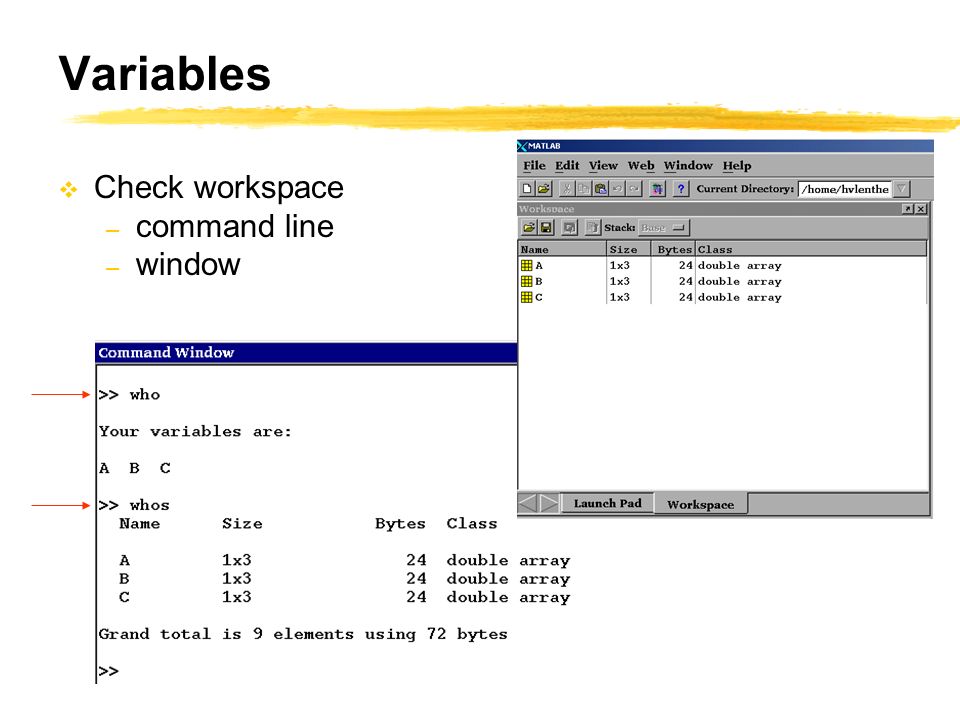Image resolution: width=960 pixels, height=720 pixels.
Task: Click the Size 1x3 cell of variable A in Workspace
Action: tap(620, 265)
